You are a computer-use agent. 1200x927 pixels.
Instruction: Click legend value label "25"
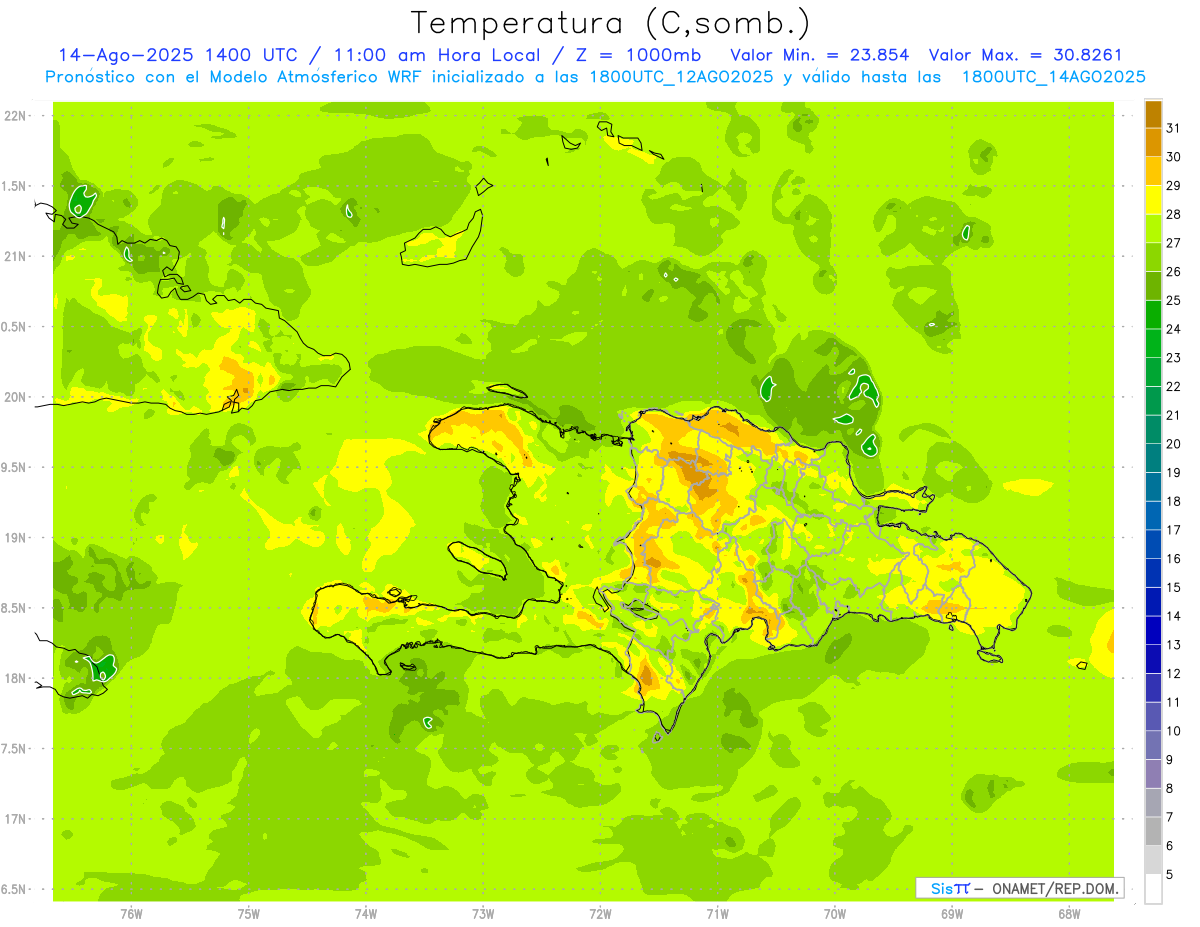1174,300
